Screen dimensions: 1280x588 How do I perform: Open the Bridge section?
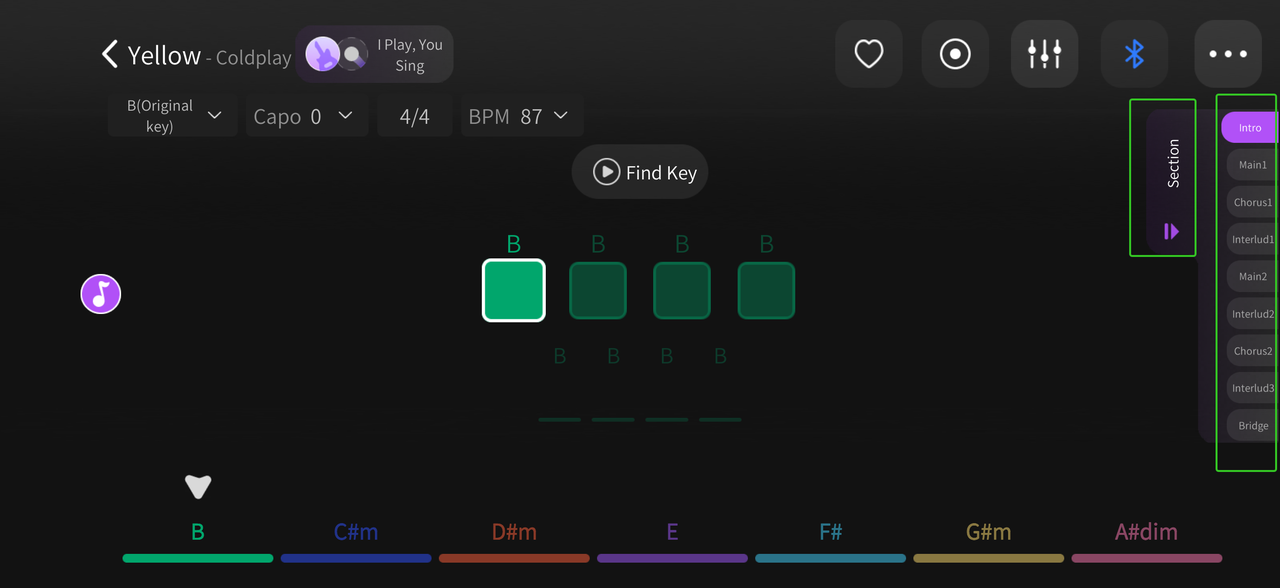click(x=1252, y=425)
